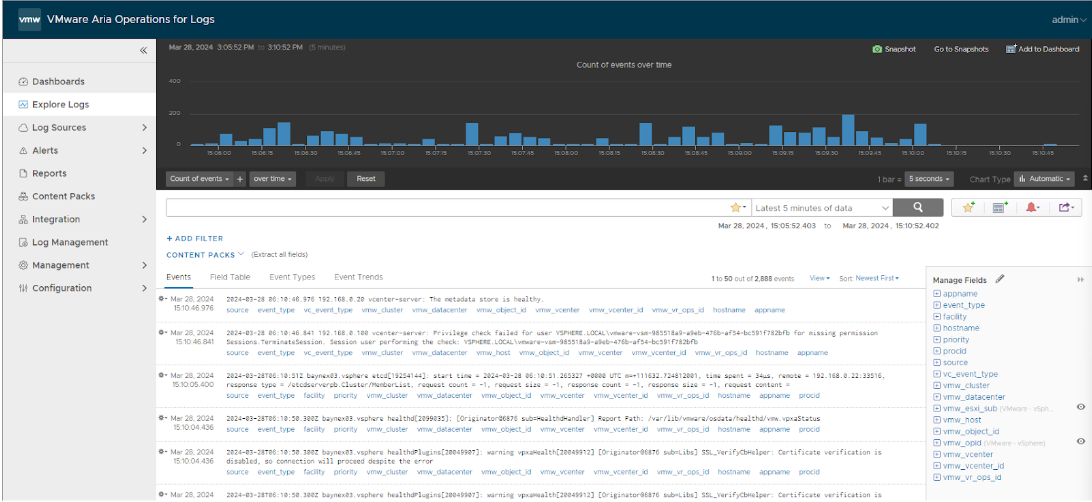Expand the appname field
This screenshot has height=502, width=1092.
pyautogui.click(x=937, y=294)
